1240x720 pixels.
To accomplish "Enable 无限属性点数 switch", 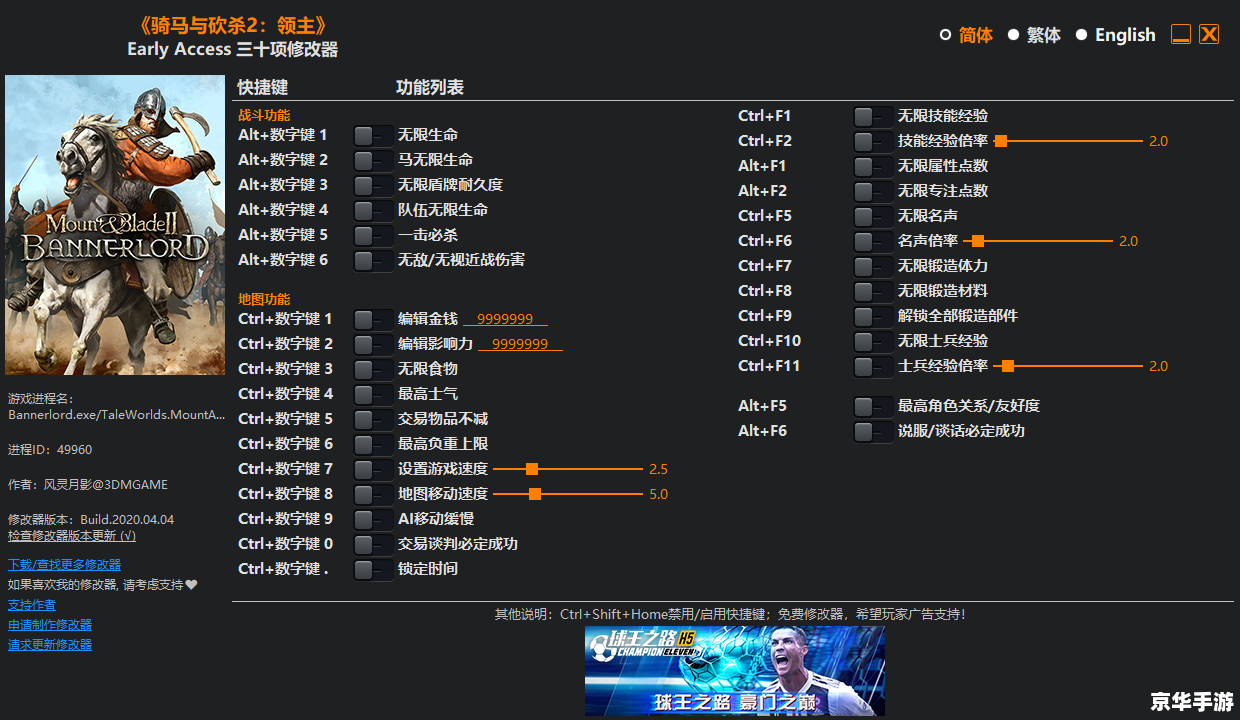I will pyautogui.click(x=873, y=166).
